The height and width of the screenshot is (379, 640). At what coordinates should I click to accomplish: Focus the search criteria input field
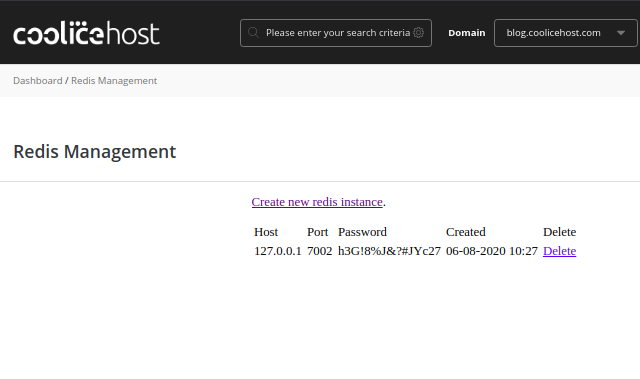336,33
